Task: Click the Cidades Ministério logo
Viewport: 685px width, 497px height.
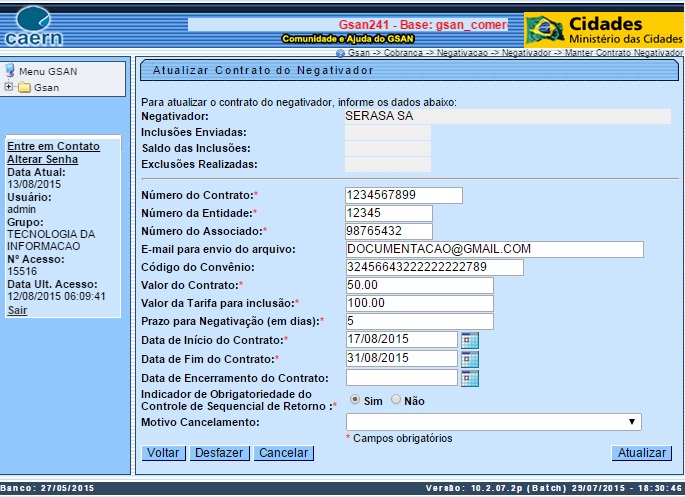Action: tap(604, 29)
